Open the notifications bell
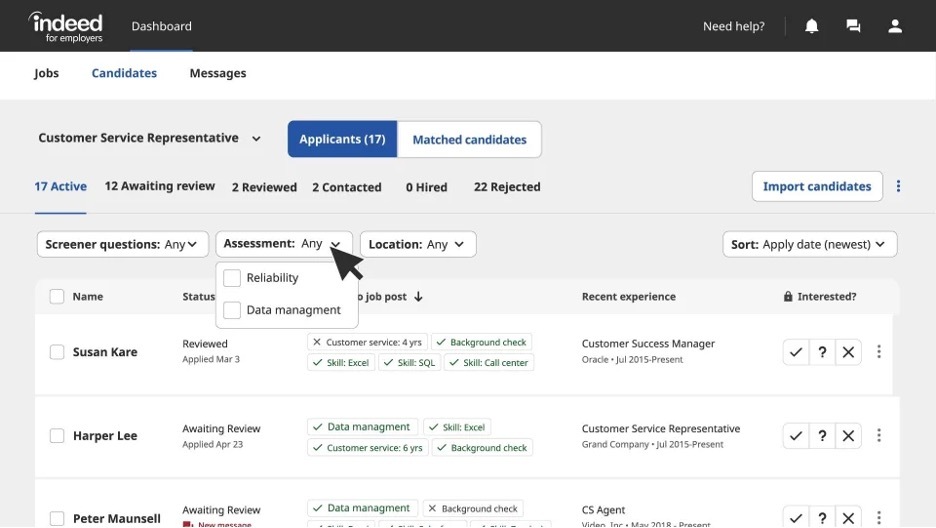The width and height of the screenshot is (936, 528). tap(811, 26)
